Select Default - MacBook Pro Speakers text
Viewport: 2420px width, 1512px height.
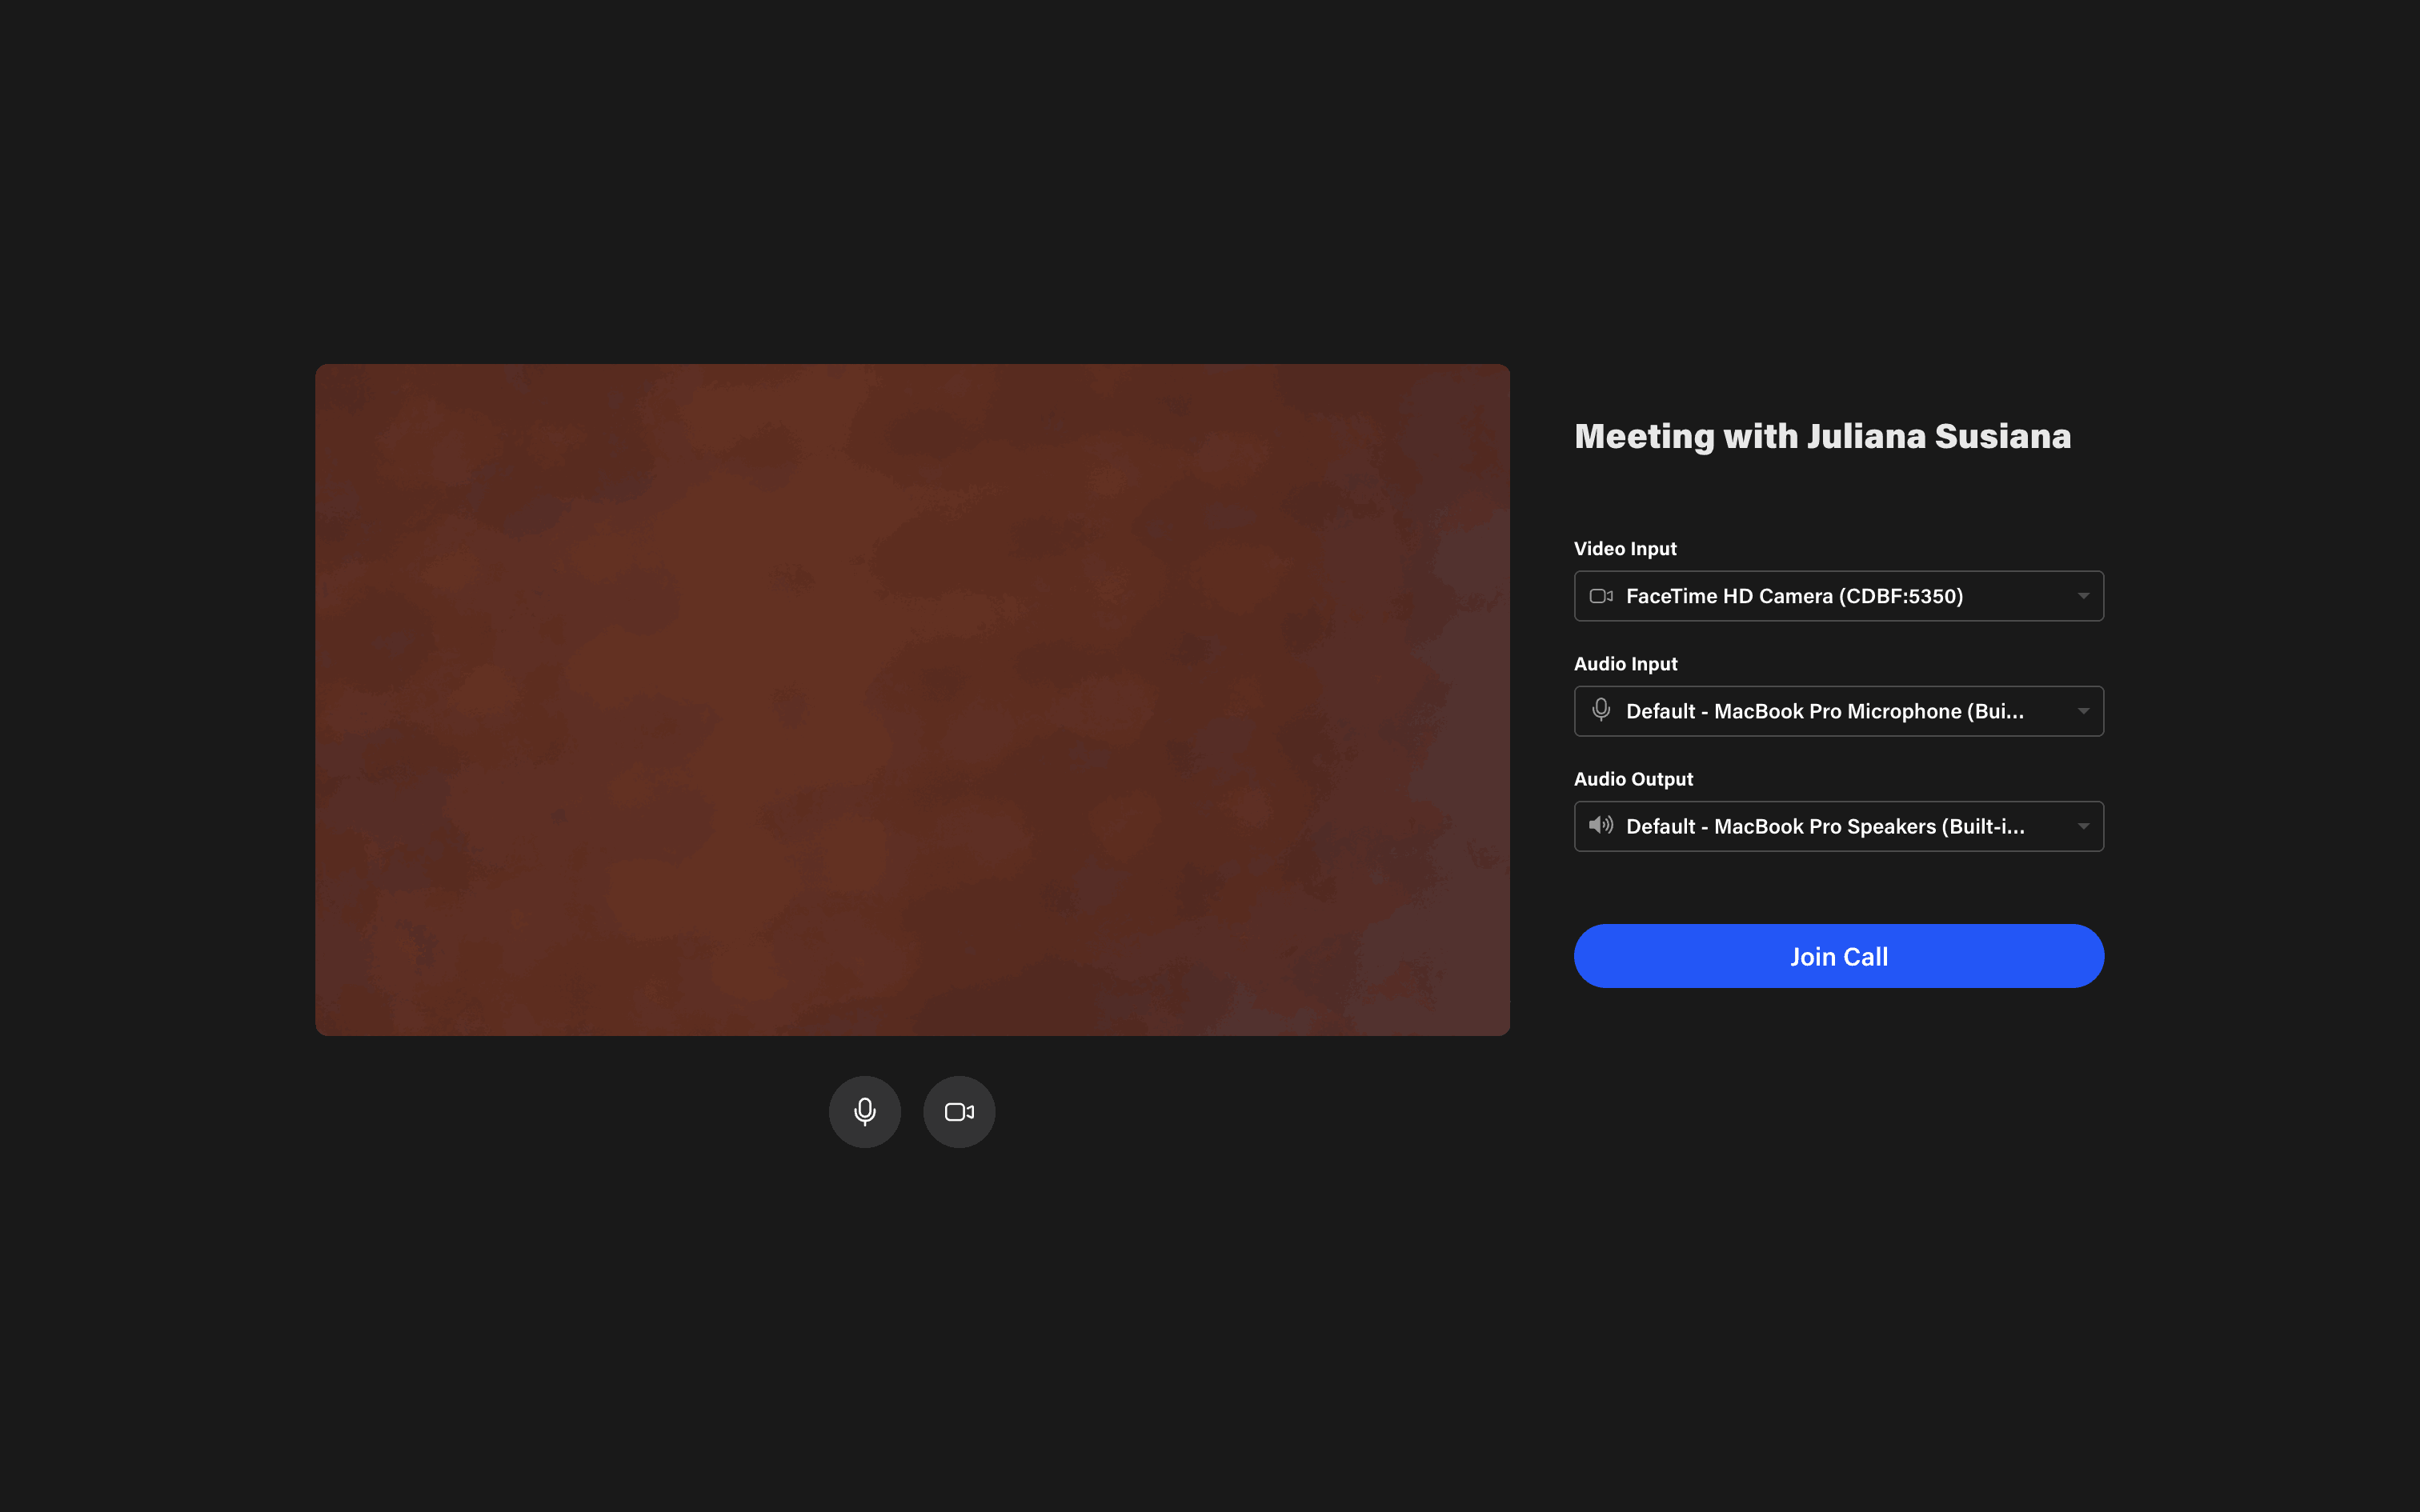(x=1824, y=826)
